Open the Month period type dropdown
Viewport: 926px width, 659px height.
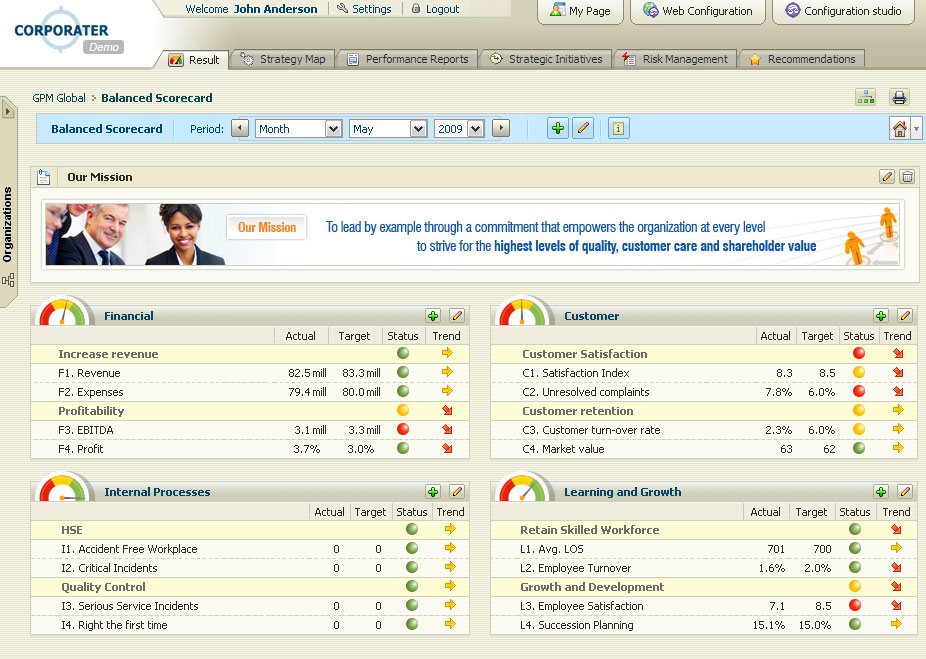[298, 129]
